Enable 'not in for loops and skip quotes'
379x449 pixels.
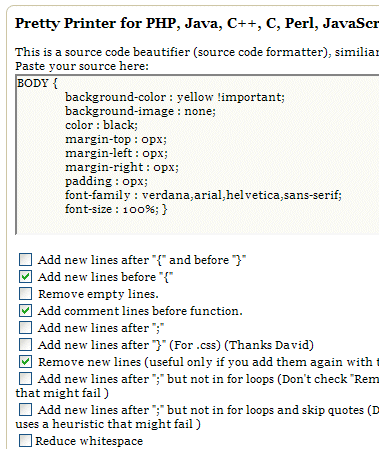point(25,409)
